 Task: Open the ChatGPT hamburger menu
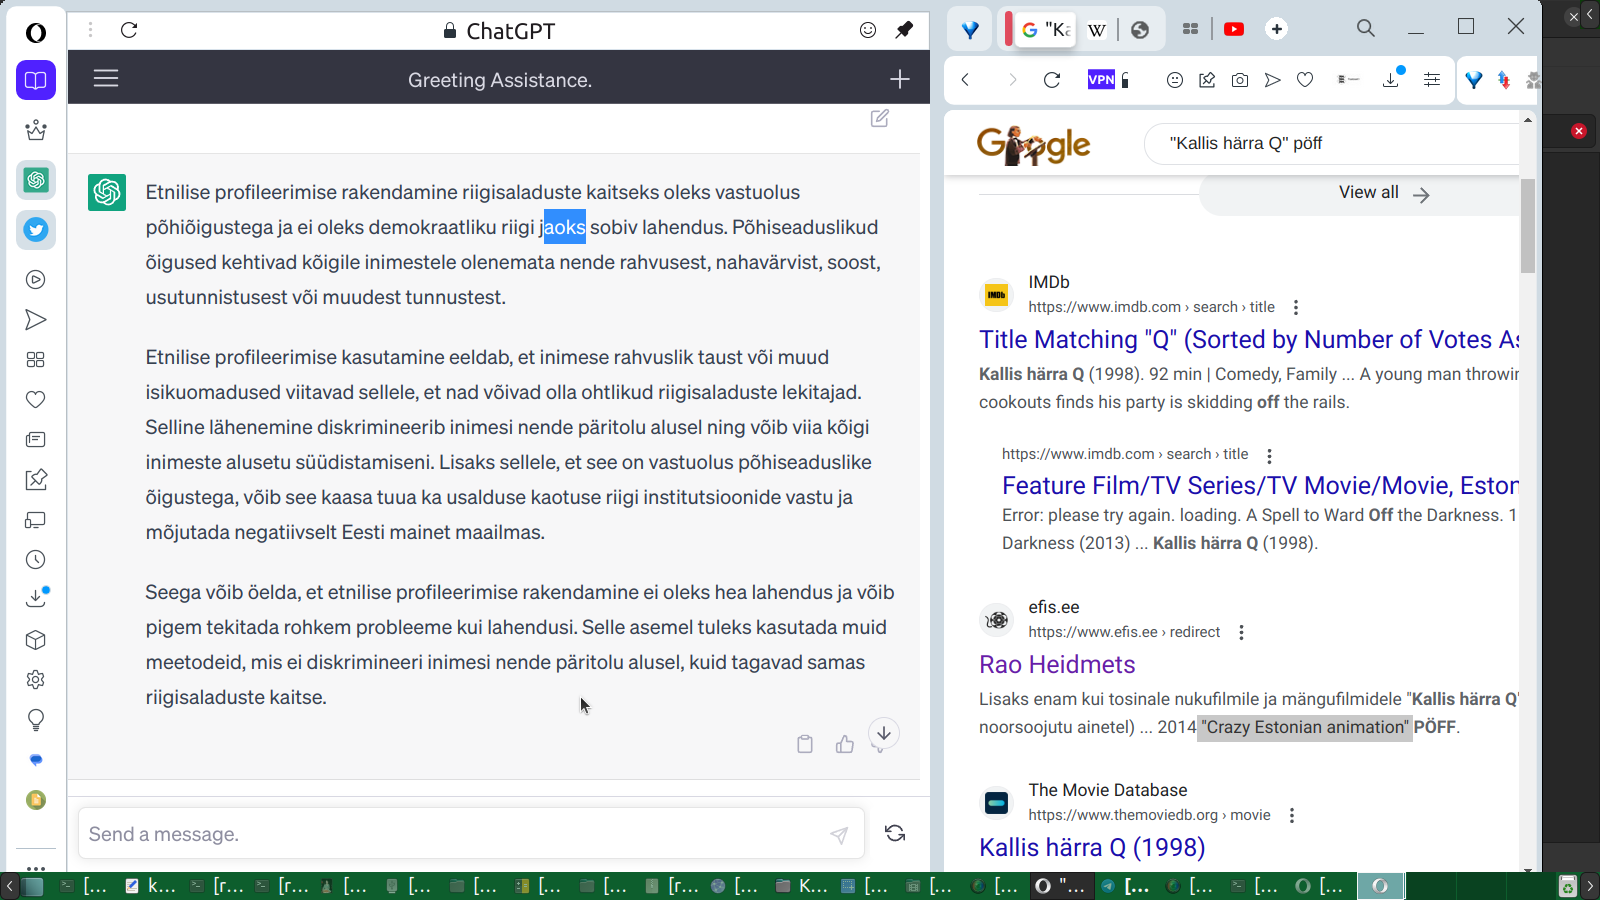tap(106, 78)
